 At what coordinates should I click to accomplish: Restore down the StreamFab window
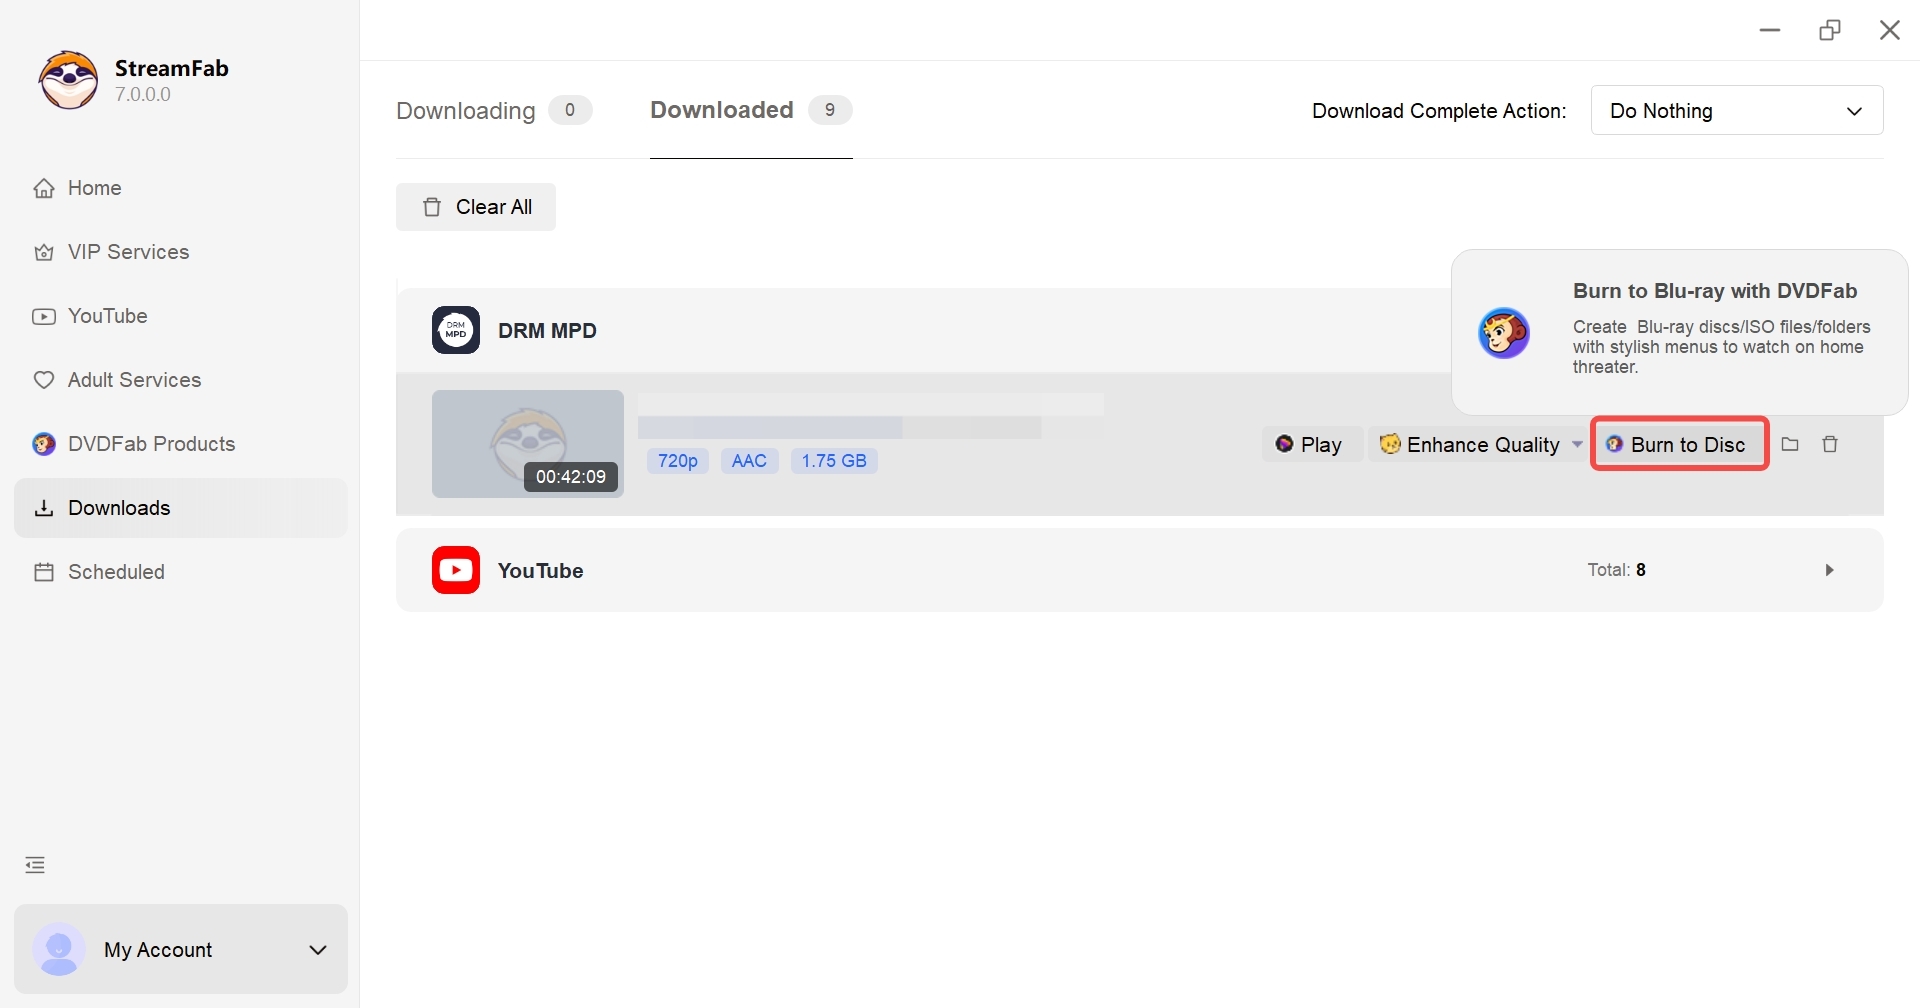click(x=1831, y=30)
